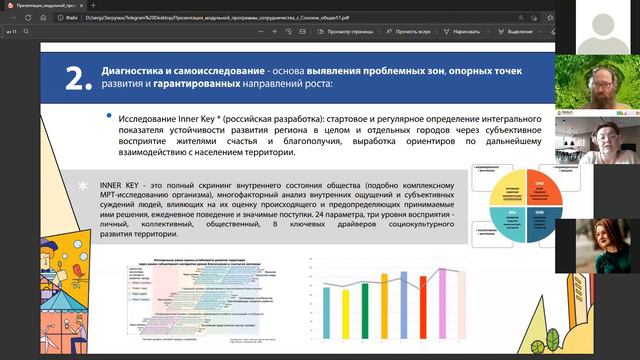This screenshot has height=360, width=640.
Task: Activate the Выделение highlight tool
Action: 516,31
